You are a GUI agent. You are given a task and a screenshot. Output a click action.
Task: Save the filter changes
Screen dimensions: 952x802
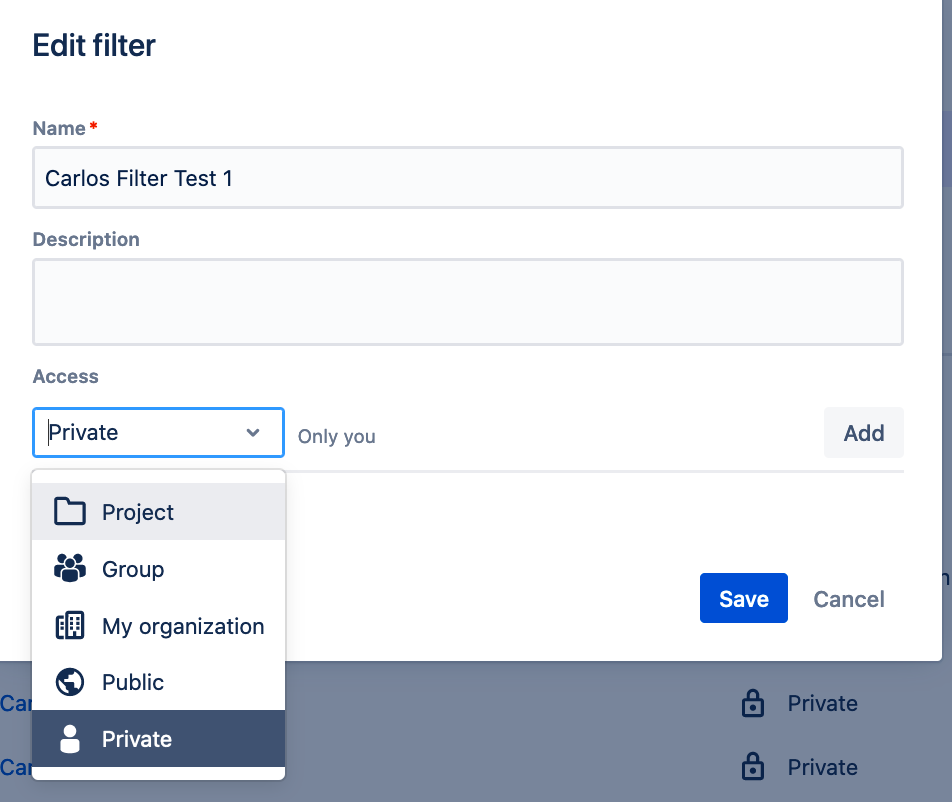[x=743, y=599]
